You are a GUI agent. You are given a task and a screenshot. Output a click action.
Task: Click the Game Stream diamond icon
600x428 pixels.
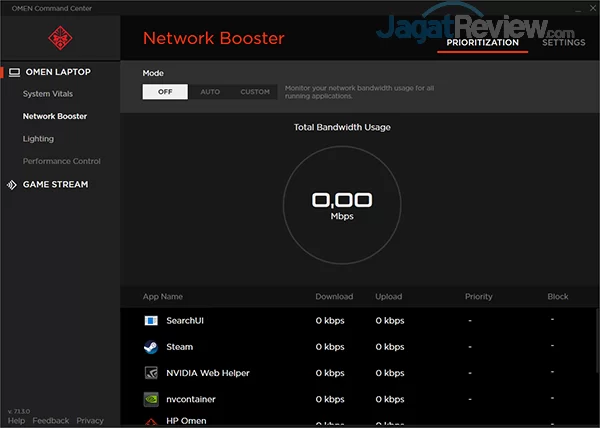click(12, 184)
